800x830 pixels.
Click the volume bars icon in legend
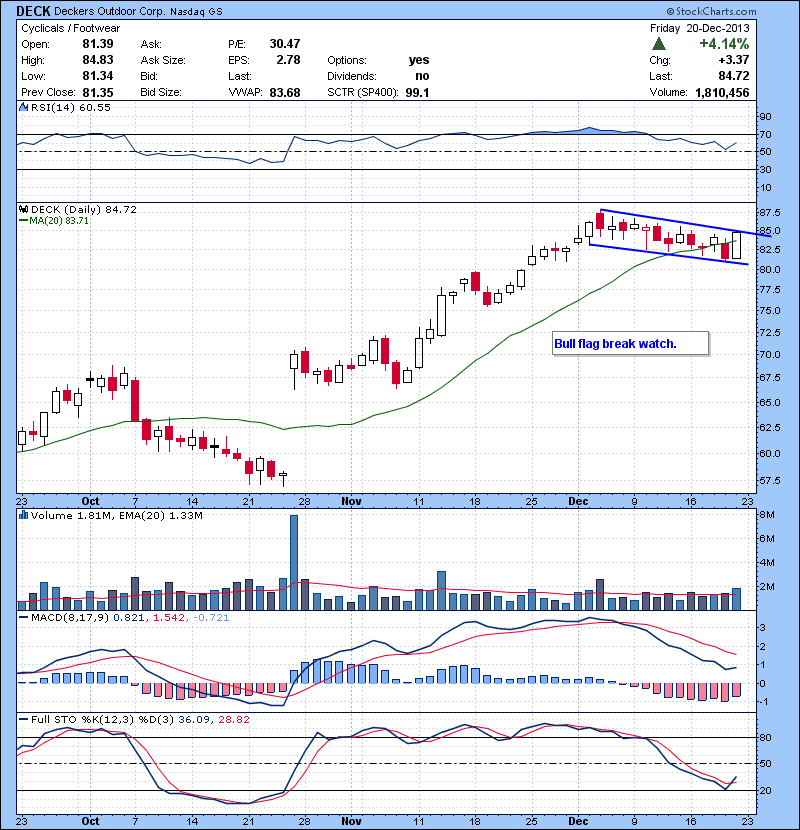[23, 515]
